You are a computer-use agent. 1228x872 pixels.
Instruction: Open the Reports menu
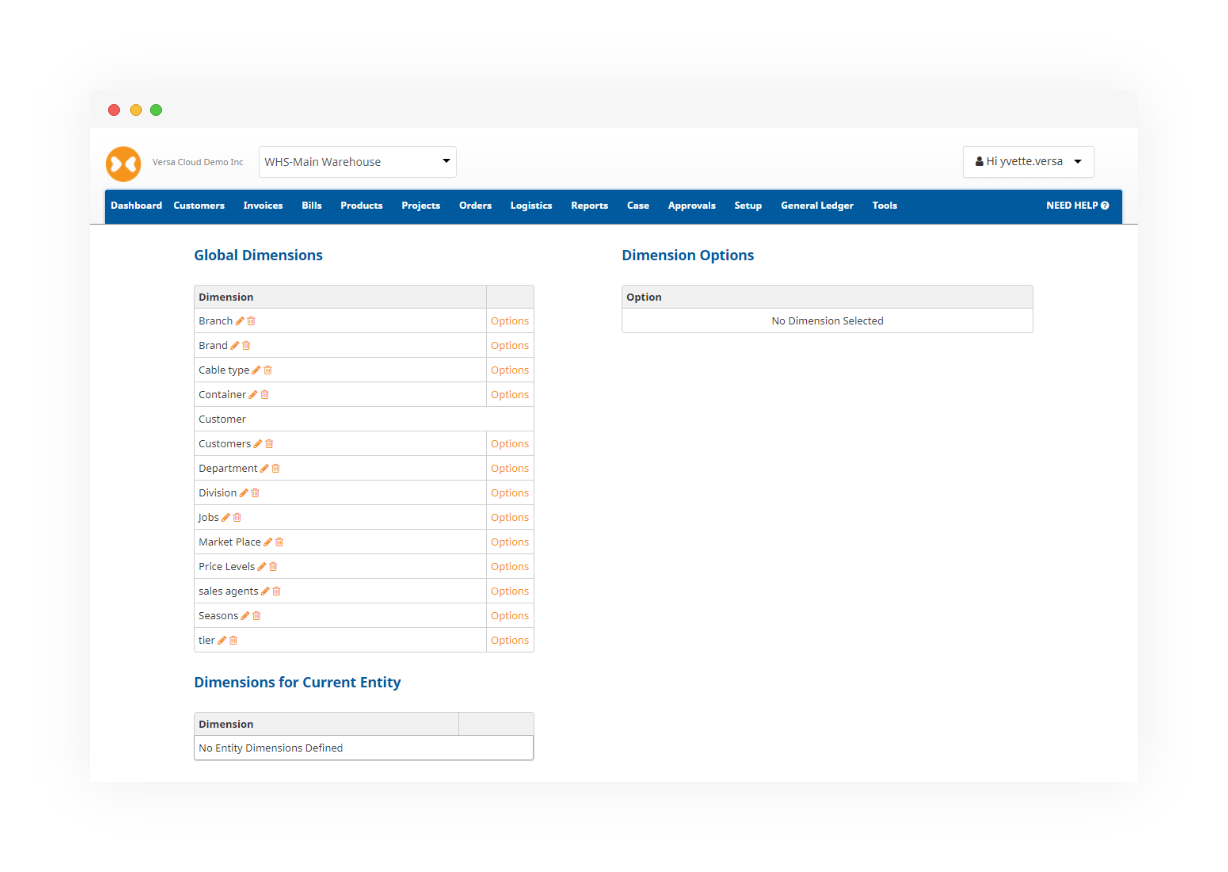pos(590,206)
